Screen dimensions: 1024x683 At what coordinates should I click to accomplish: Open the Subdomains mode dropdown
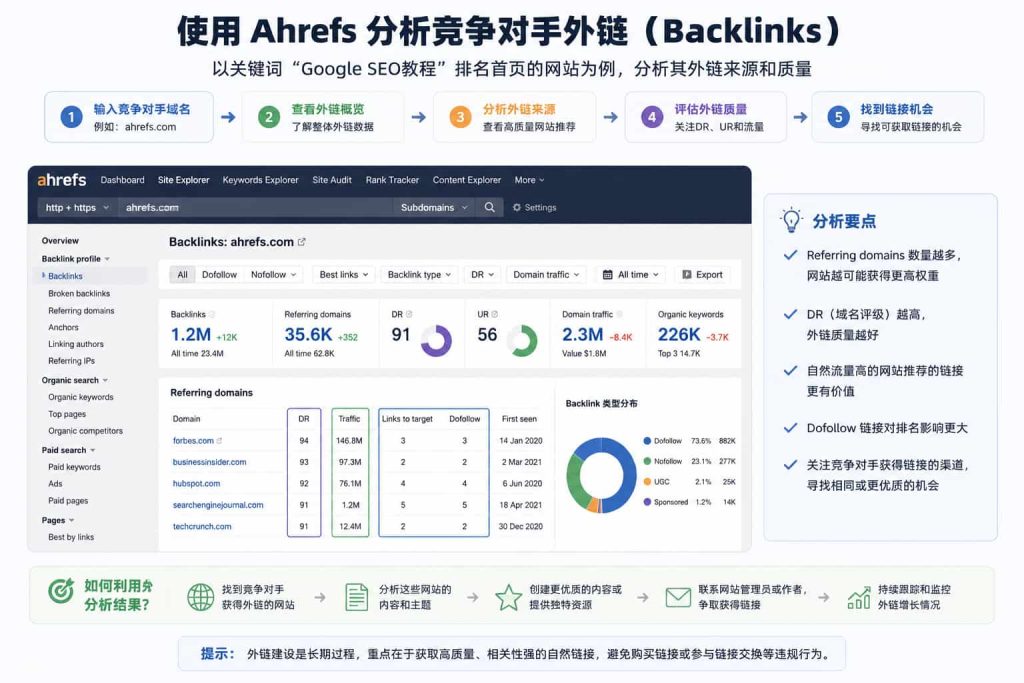[434, 207]
